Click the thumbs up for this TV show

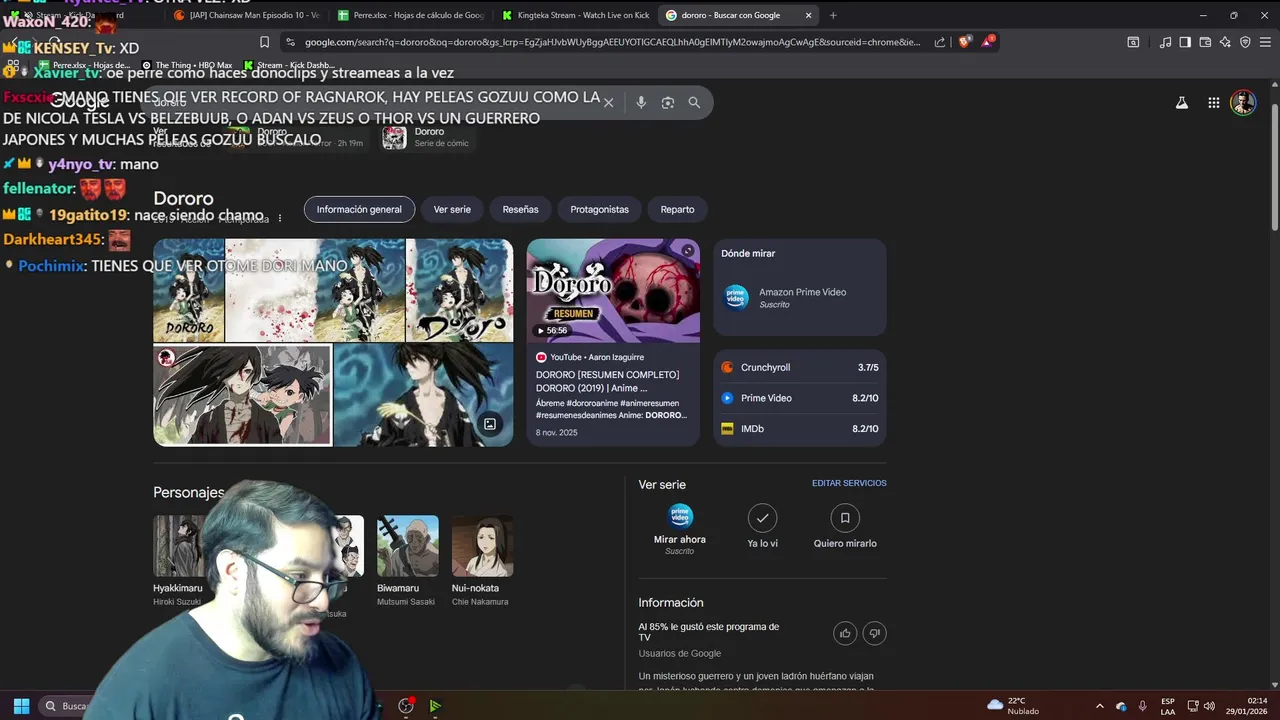click(846, 633)
